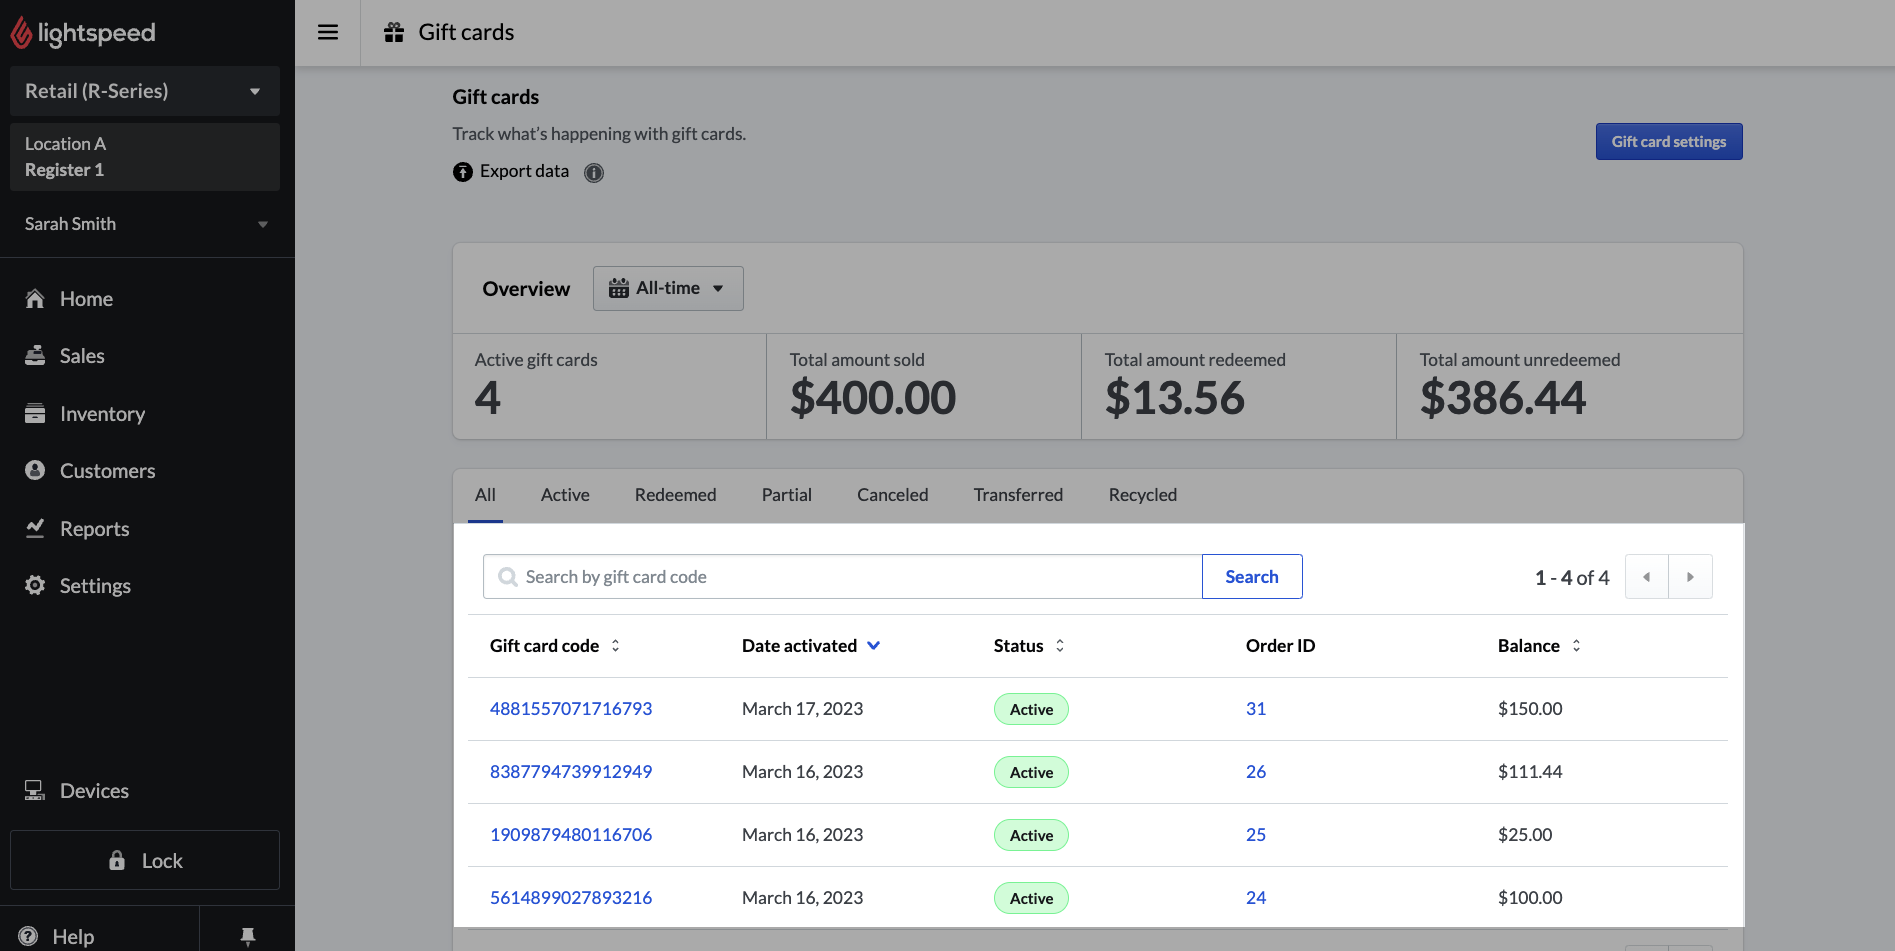Click the gift box icon in header
This screenshot has width=1895, height=951.
(x=394, y=33)
